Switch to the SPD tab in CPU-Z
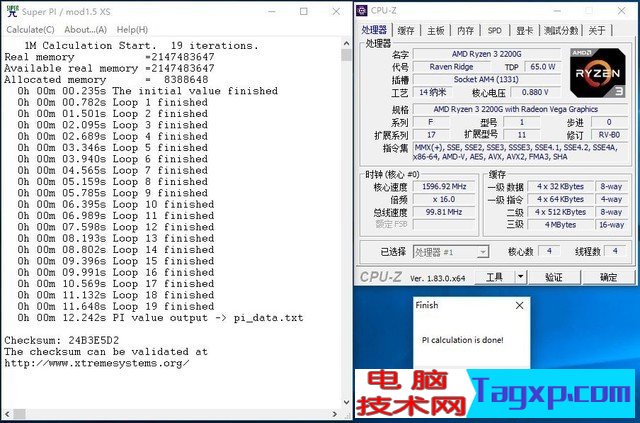 click(494, 30)
